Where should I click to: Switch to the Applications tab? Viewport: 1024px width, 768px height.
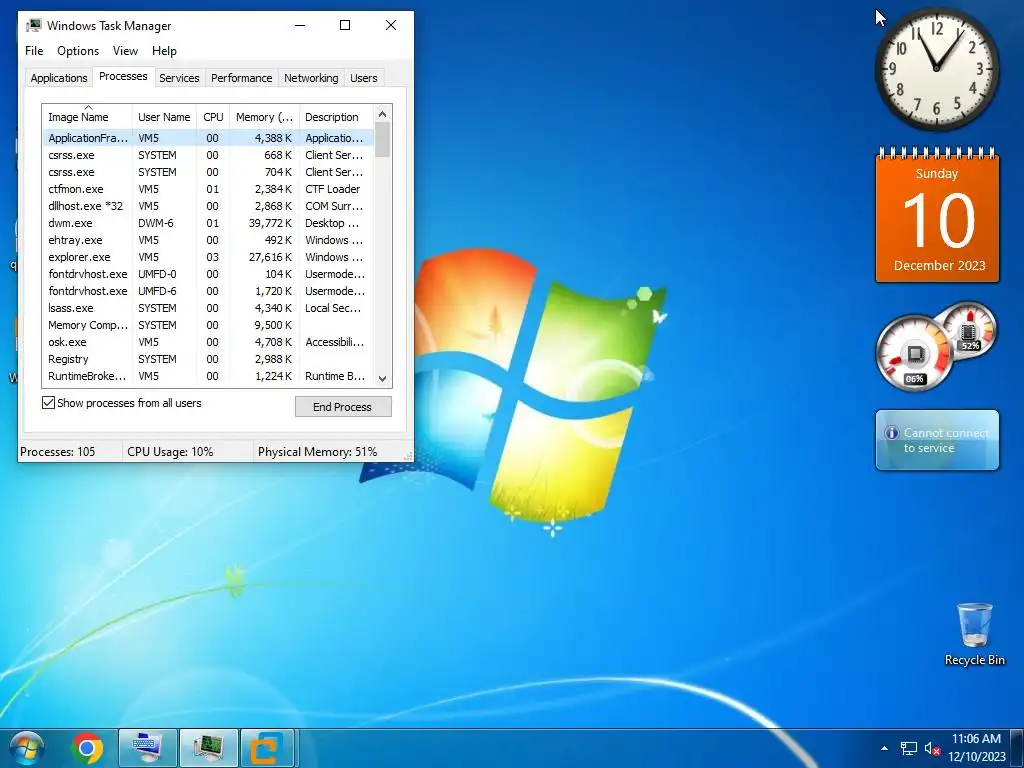pyautogui.click(x=59, y=78)
